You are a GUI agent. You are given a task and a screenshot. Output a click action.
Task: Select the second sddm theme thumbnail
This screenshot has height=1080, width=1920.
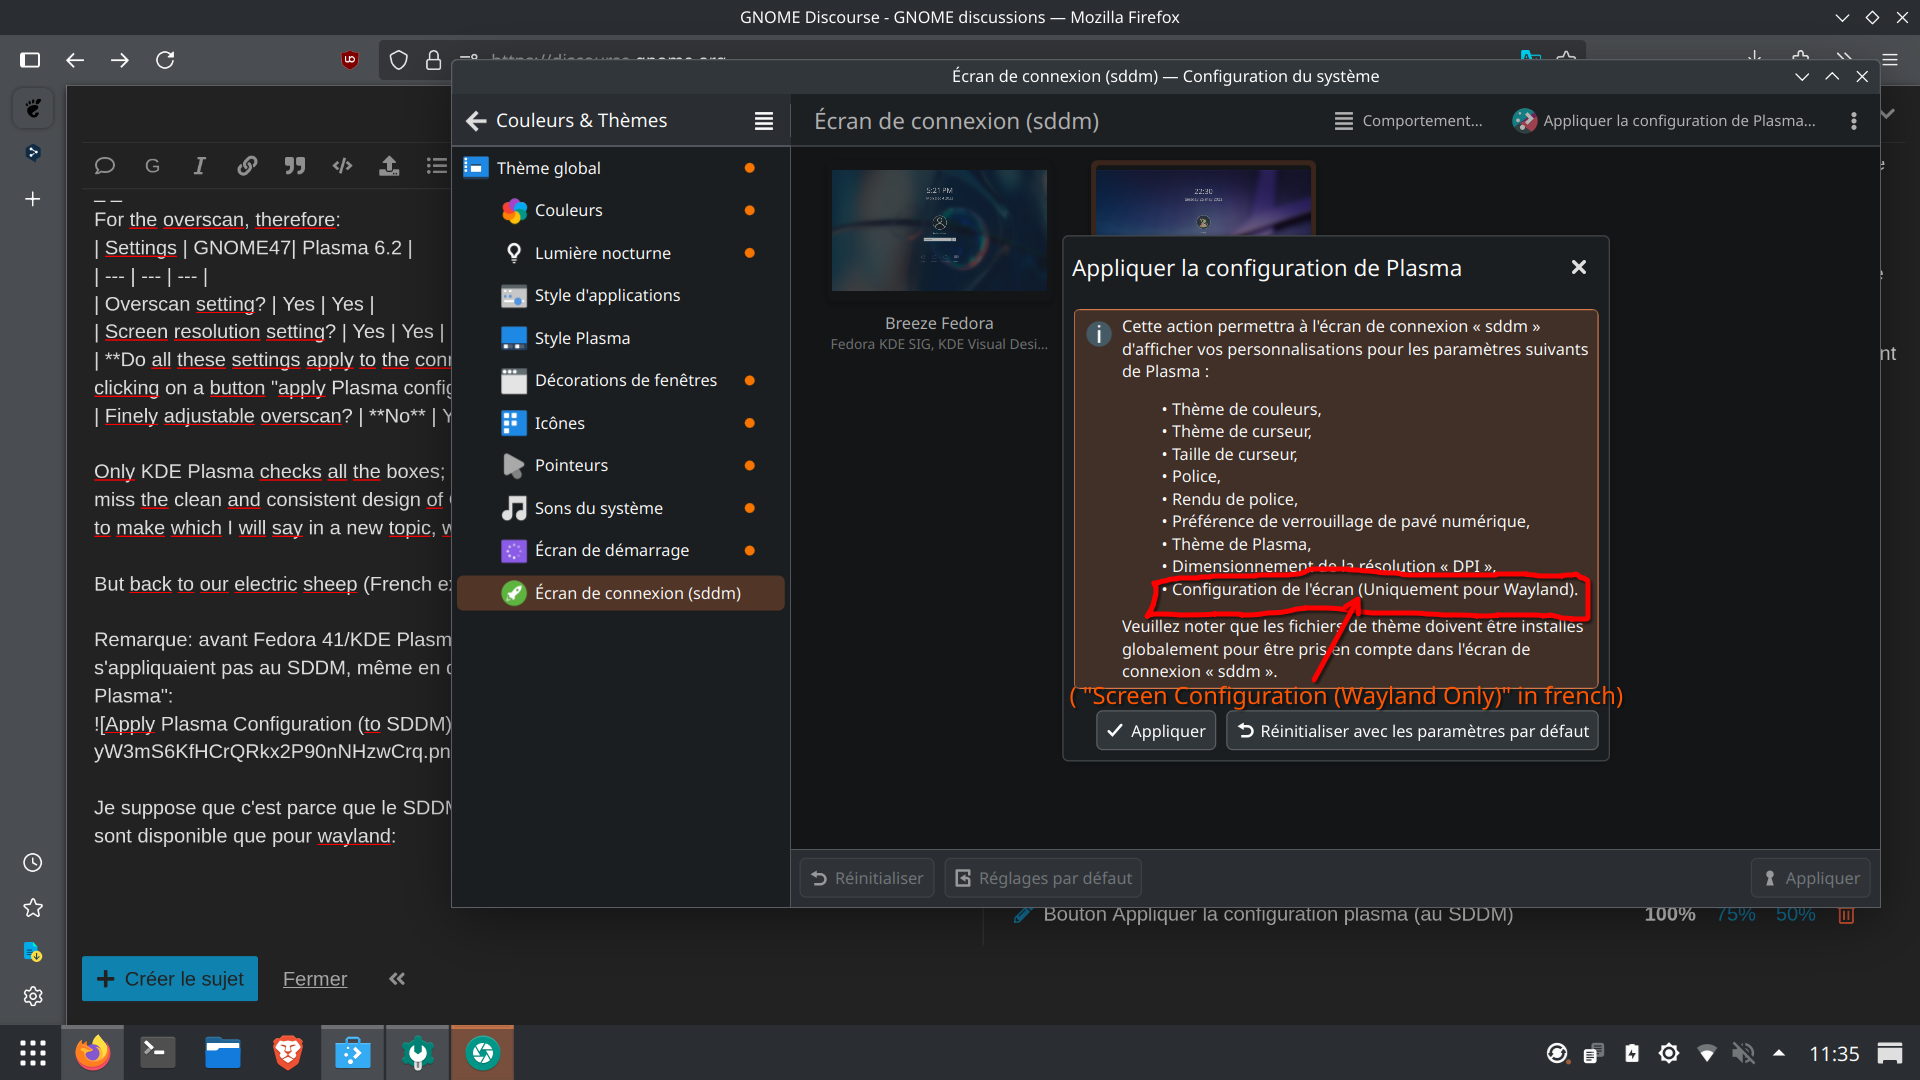tap(1203, 200)
